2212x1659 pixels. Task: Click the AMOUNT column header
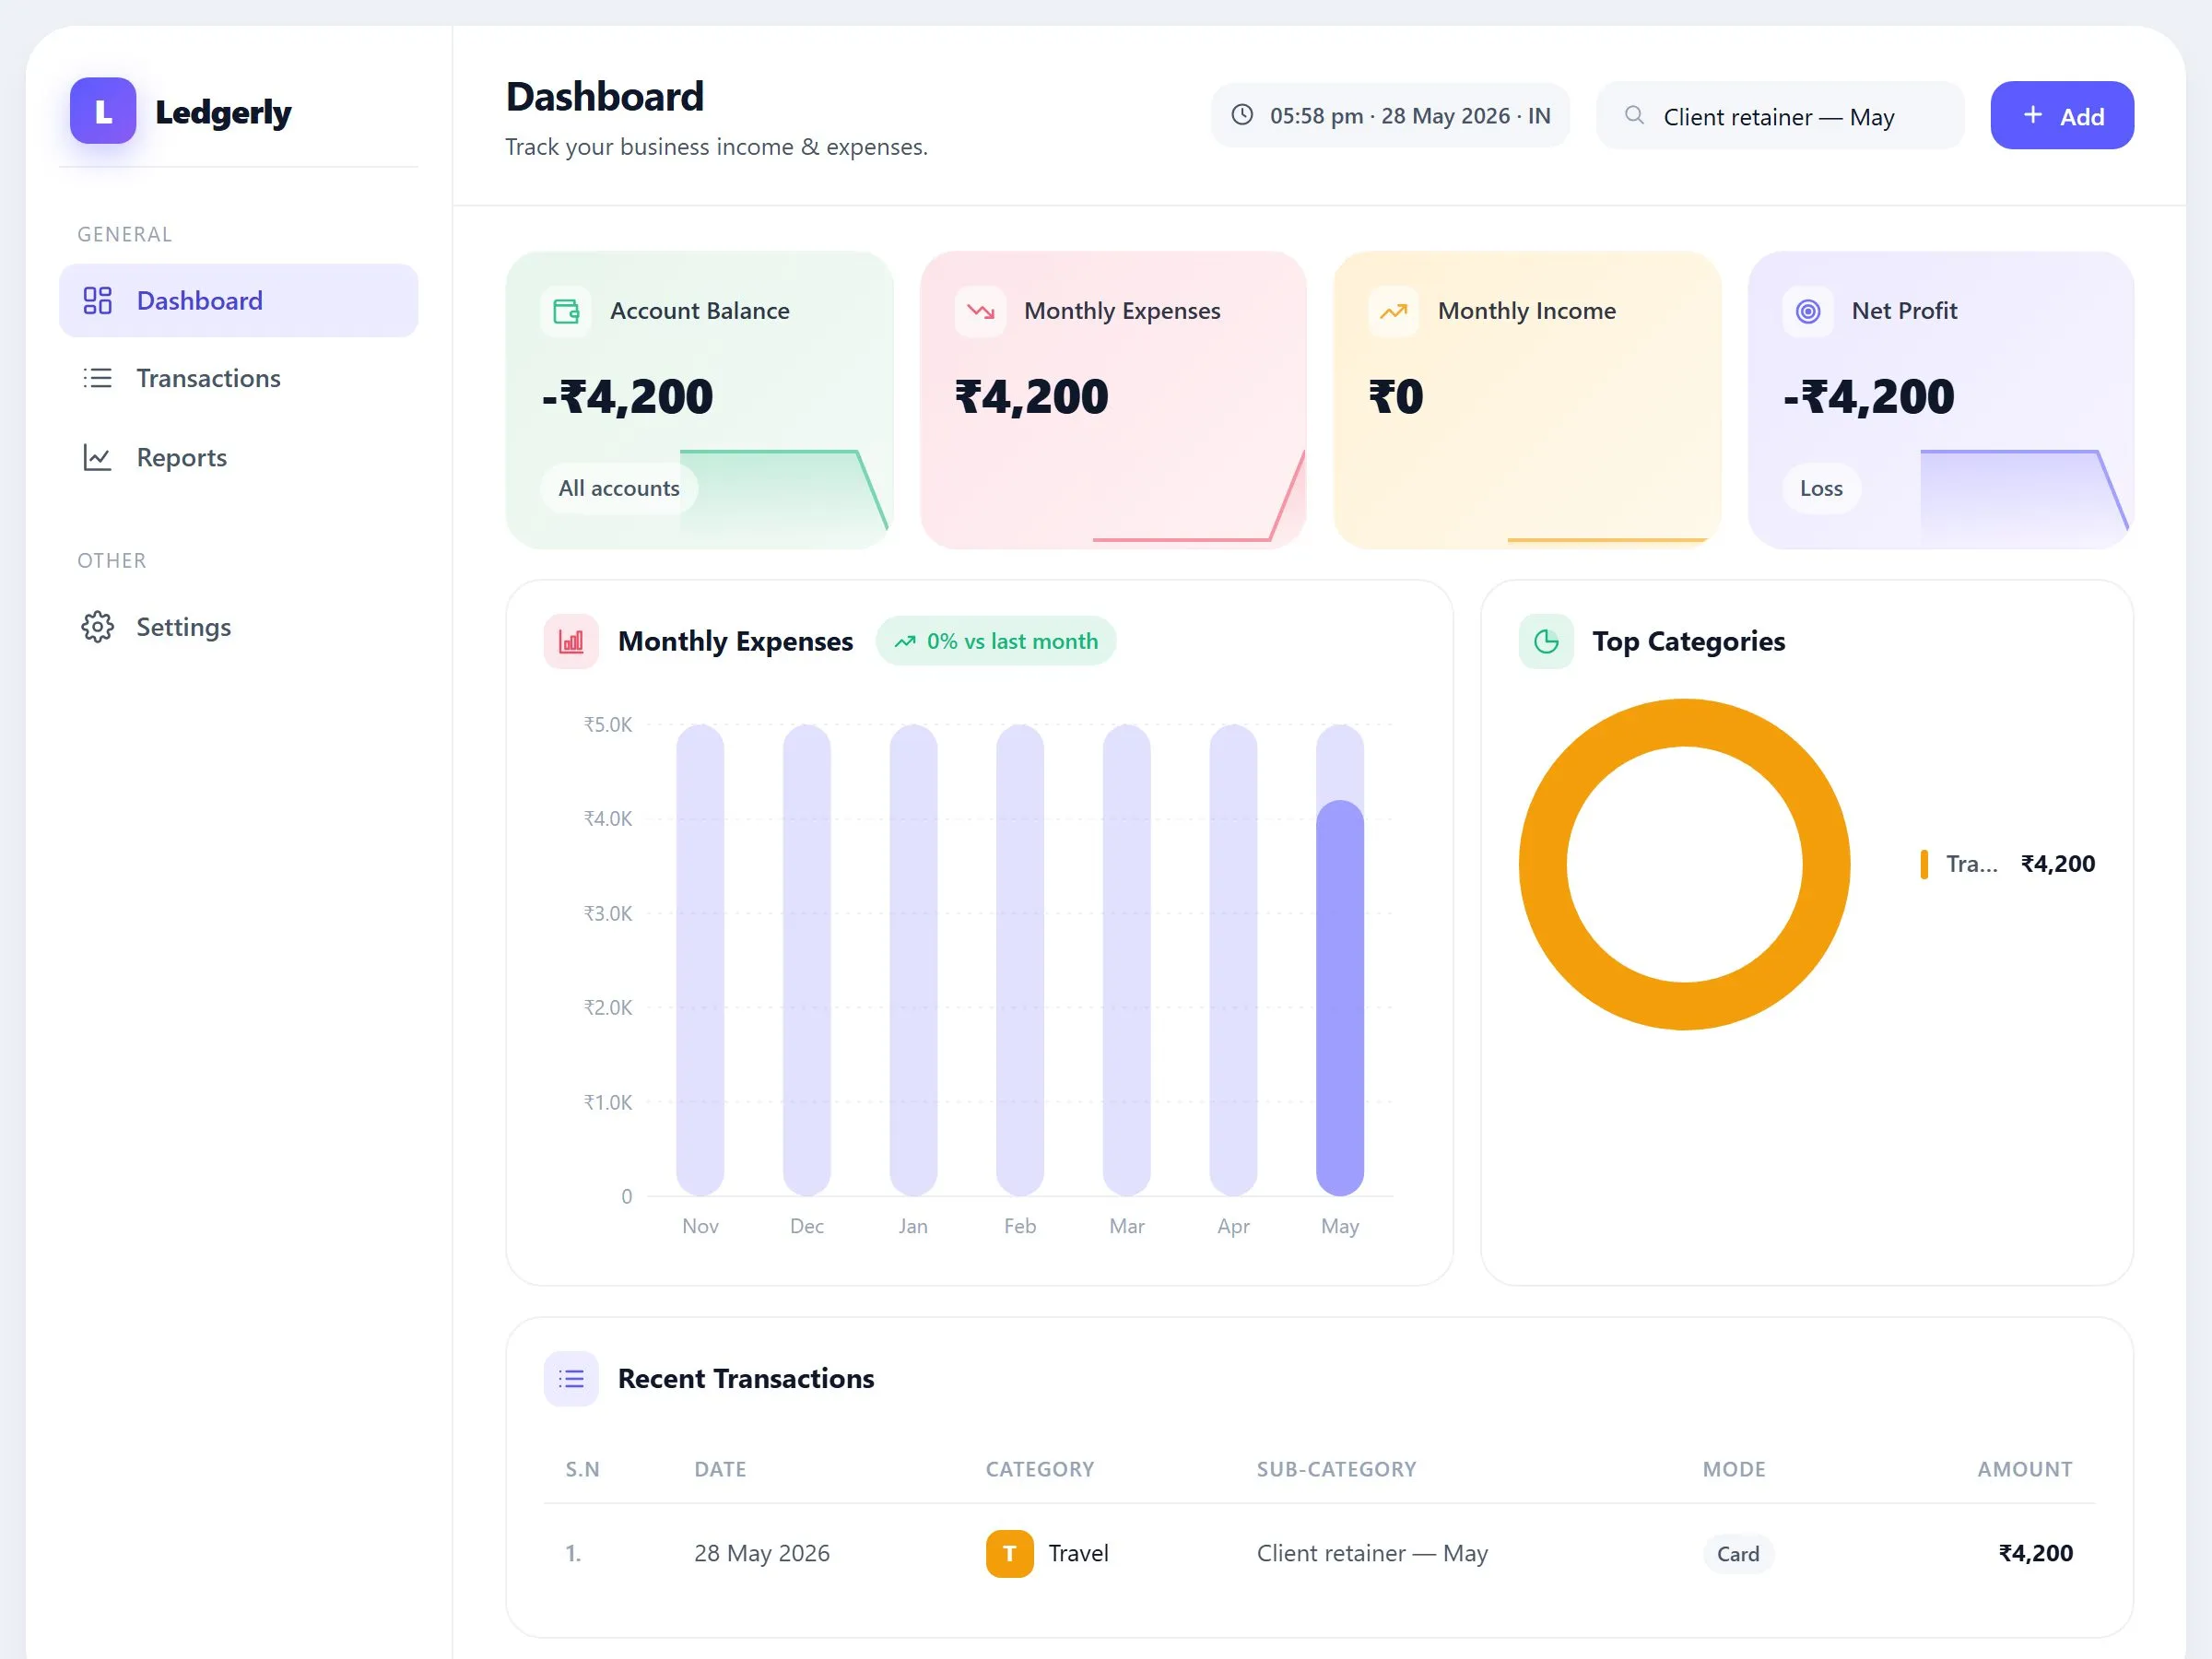click(x=2025, y=1470)
